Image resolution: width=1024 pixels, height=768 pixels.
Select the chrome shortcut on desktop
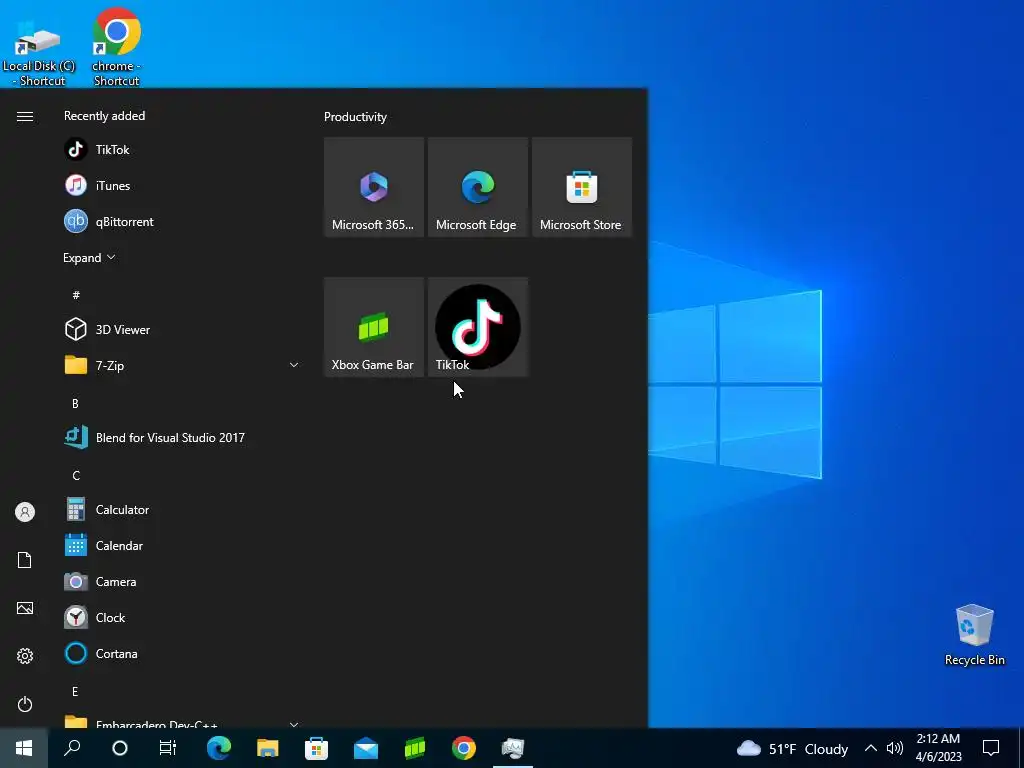[116, 46]
